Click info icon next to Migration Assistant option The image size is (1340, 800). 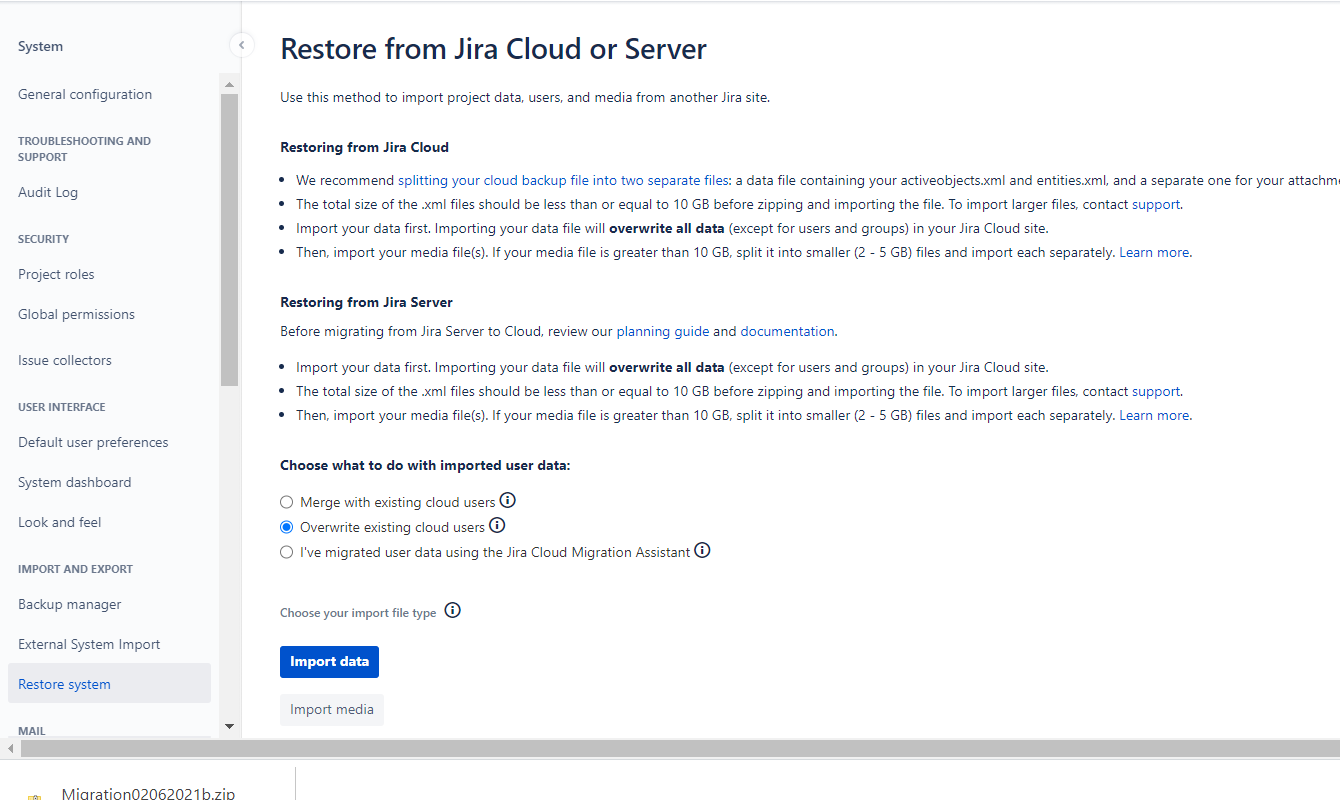click(x=702, y=551)
